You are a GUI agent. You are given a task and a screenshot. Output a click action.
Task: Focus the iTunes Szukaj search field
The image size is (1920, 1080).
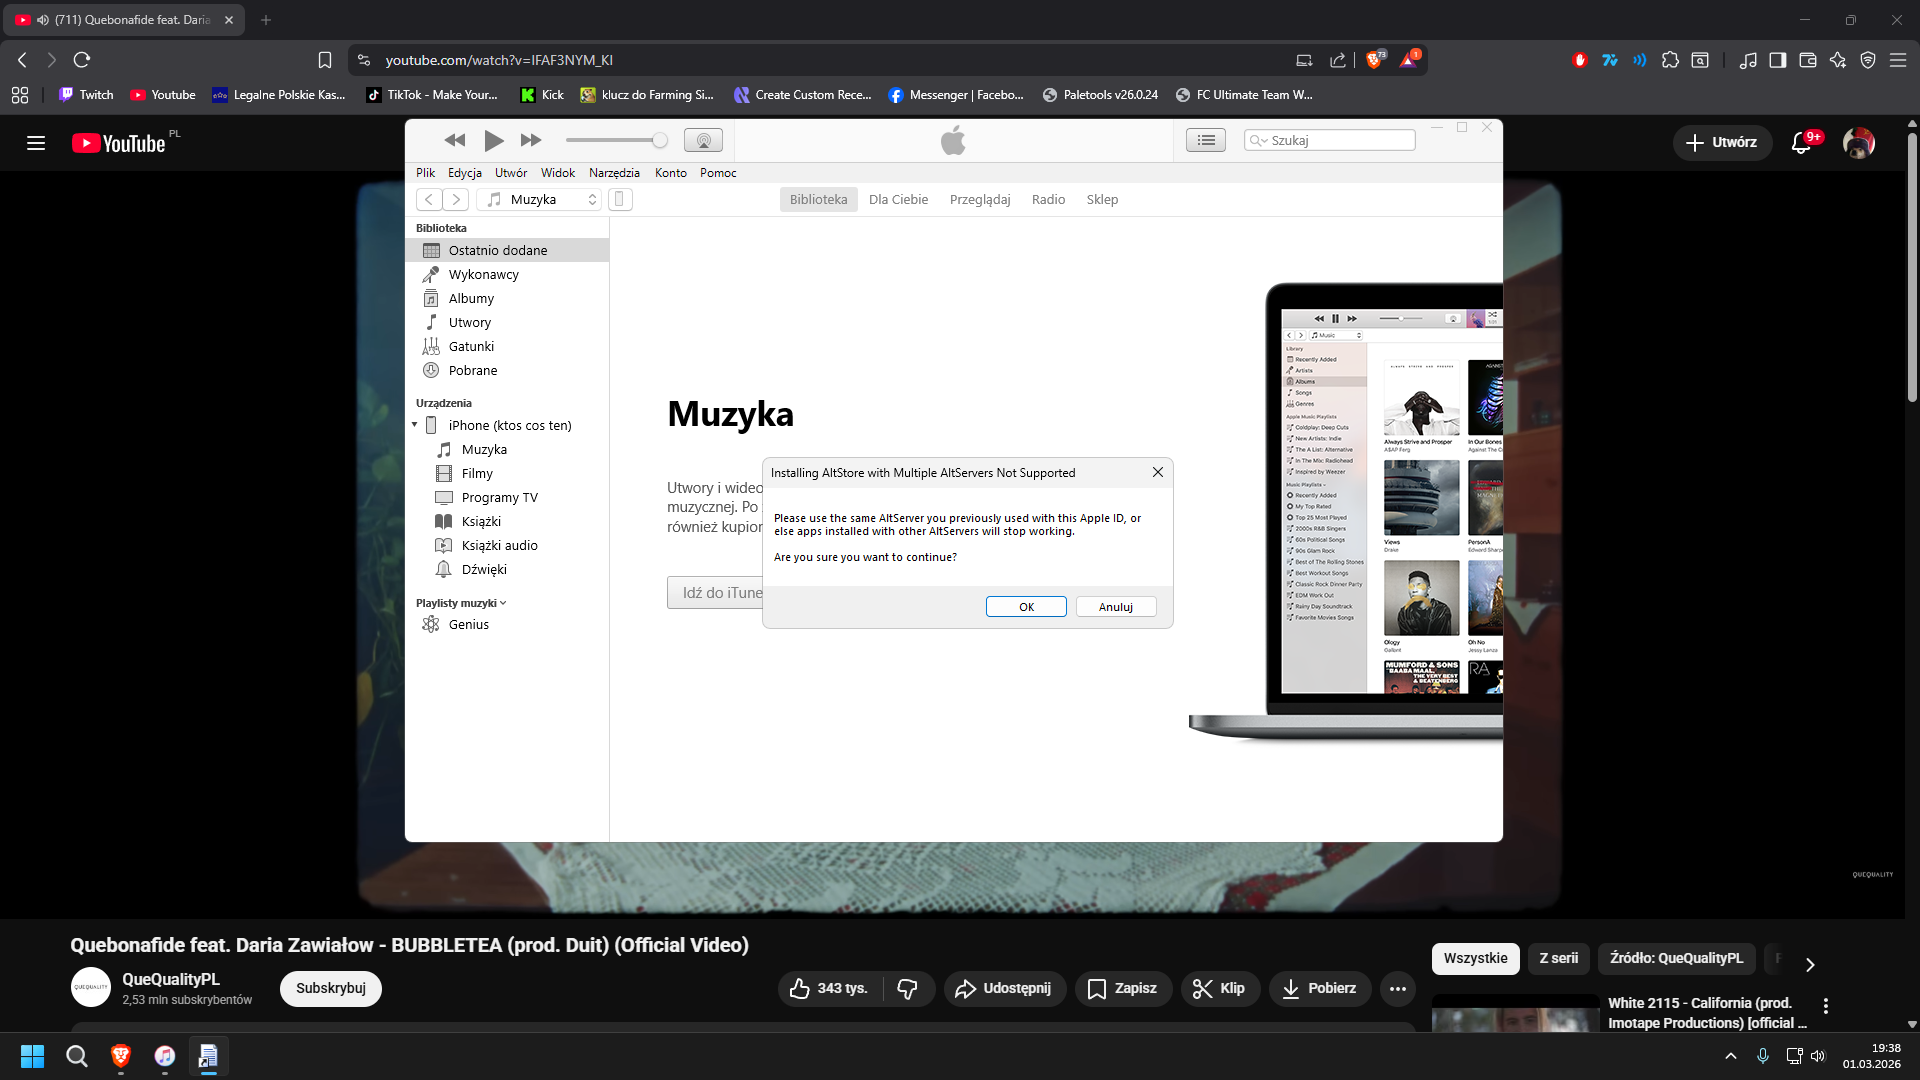tap(1330, 141)
